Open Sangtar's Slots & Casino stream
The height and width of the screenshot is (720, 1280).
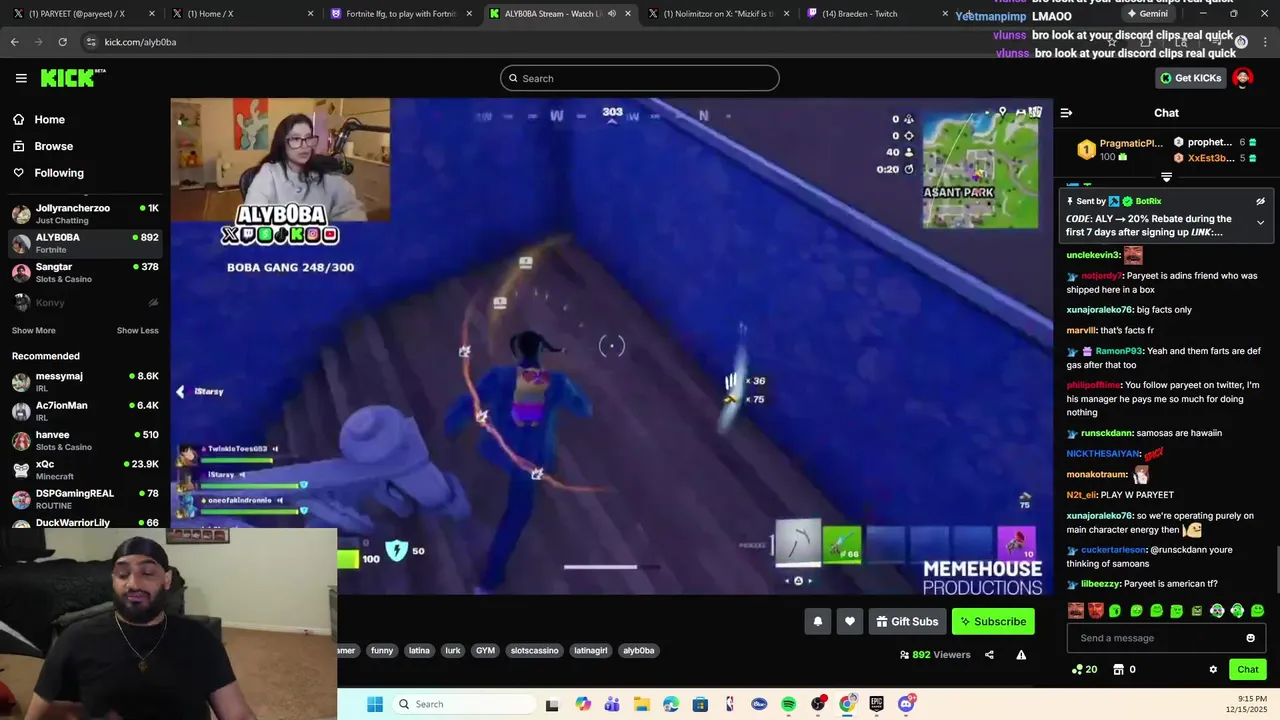point(85,272)
